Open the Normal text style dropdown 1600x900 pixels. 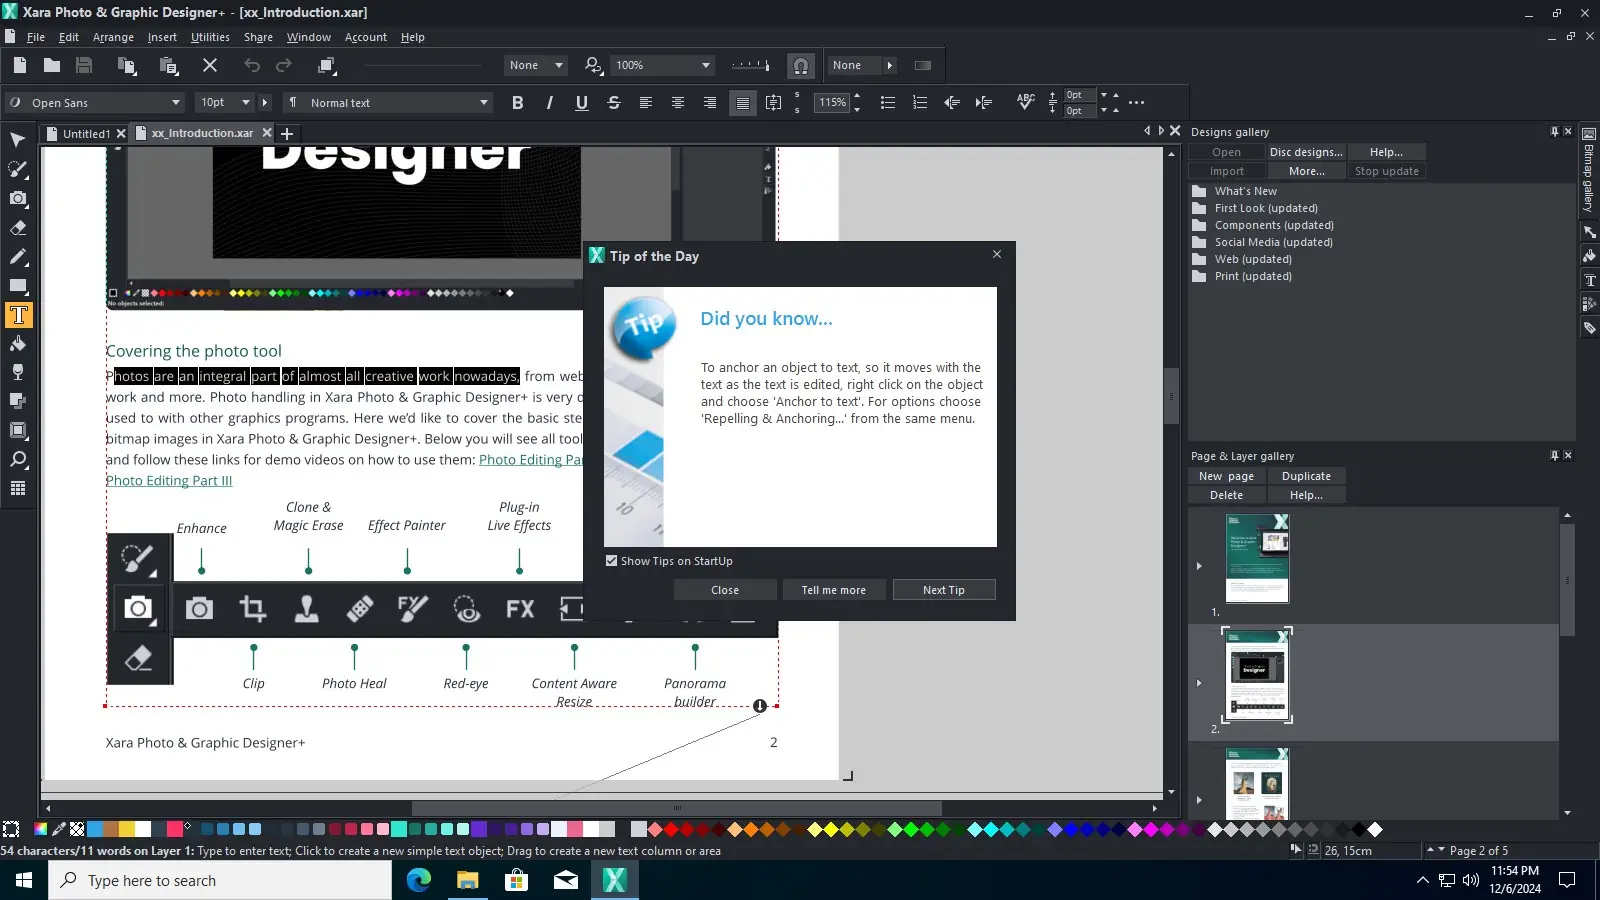[389, 103]
